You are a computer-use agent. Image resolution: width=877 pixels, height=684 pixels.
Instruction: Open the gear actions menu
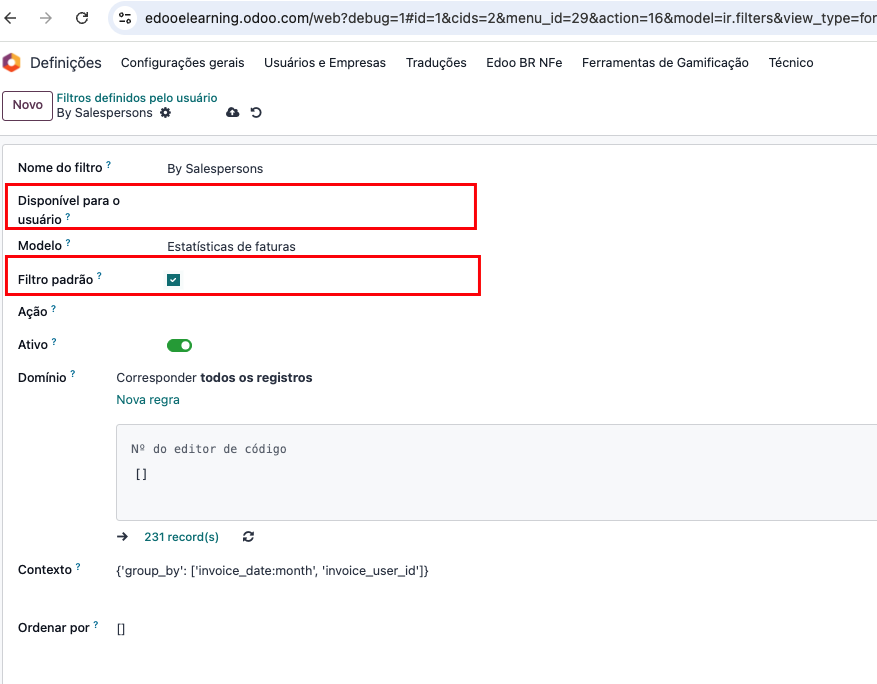(166, 112)
